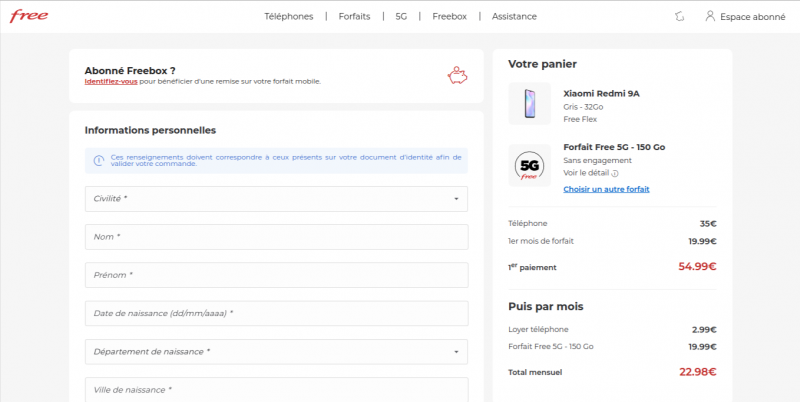Click the Identifiez-vous link

coord(111,81)
